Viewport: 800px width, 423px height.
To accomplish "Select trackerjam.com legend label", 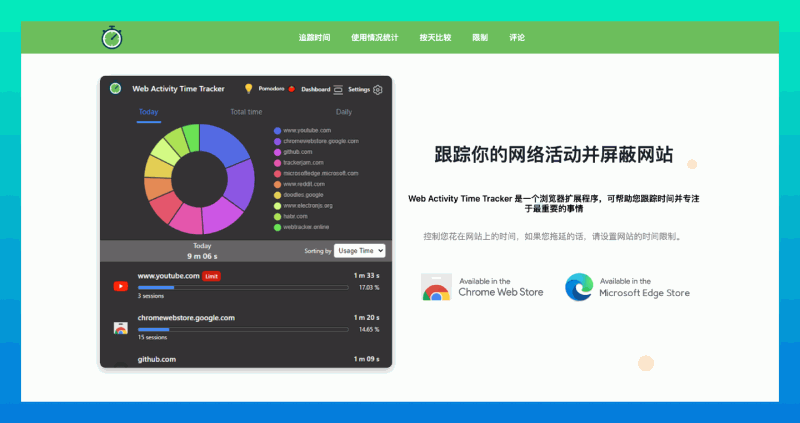I will [304, 163].
